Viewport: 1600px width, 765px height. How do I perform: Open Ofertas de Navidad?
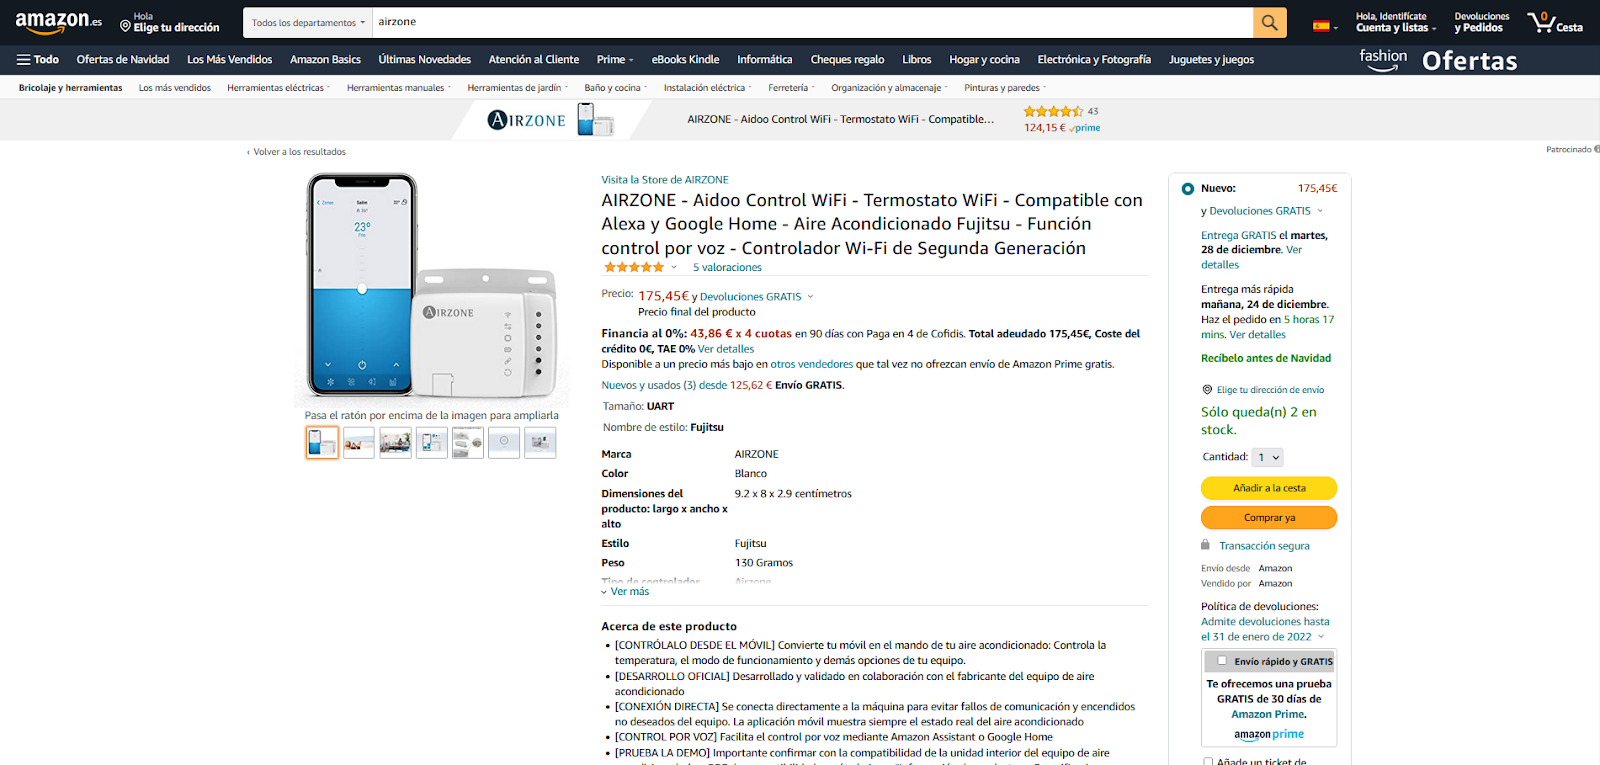tap(123, 60)
